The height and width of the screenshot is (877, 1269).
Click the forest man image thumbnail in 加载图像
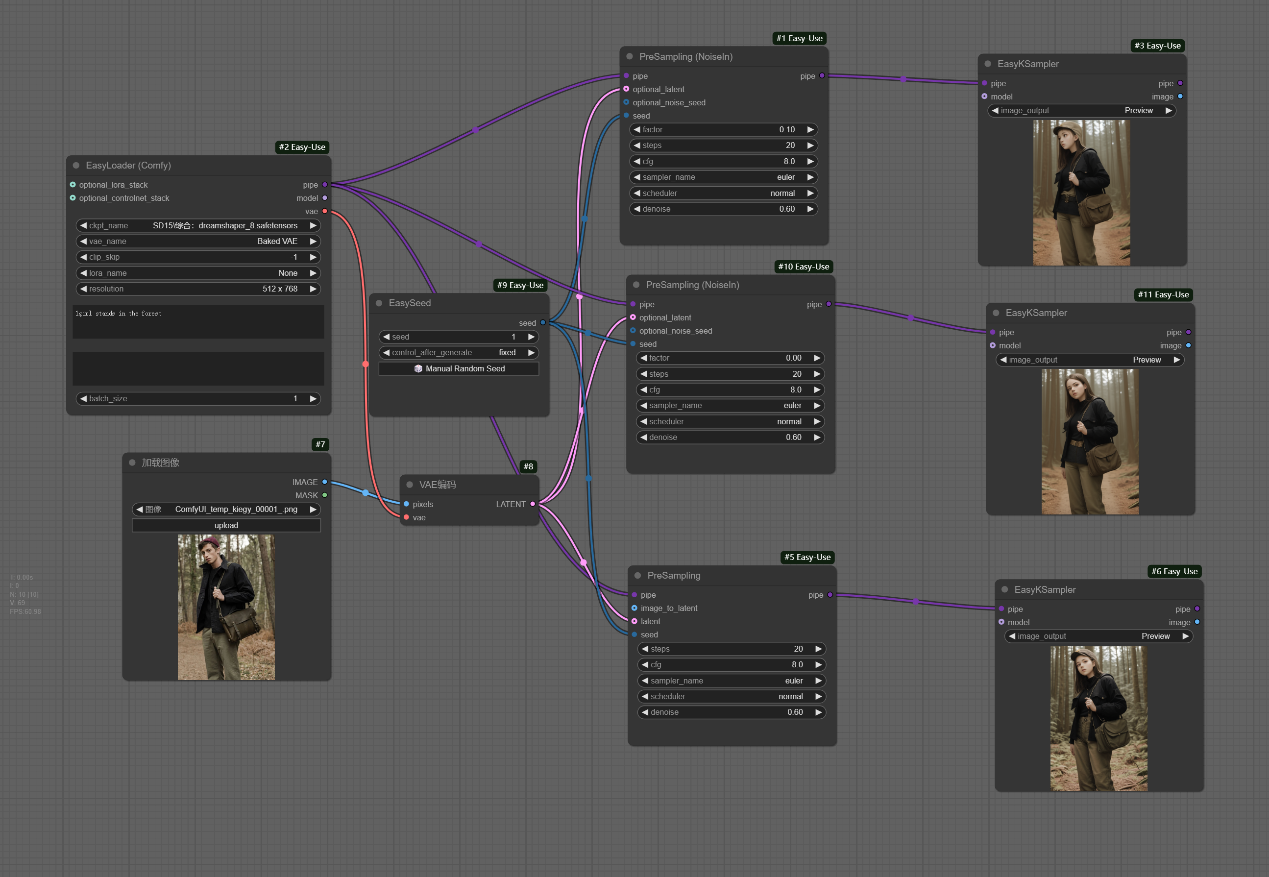pyautogui.click(x=226, y=607)
